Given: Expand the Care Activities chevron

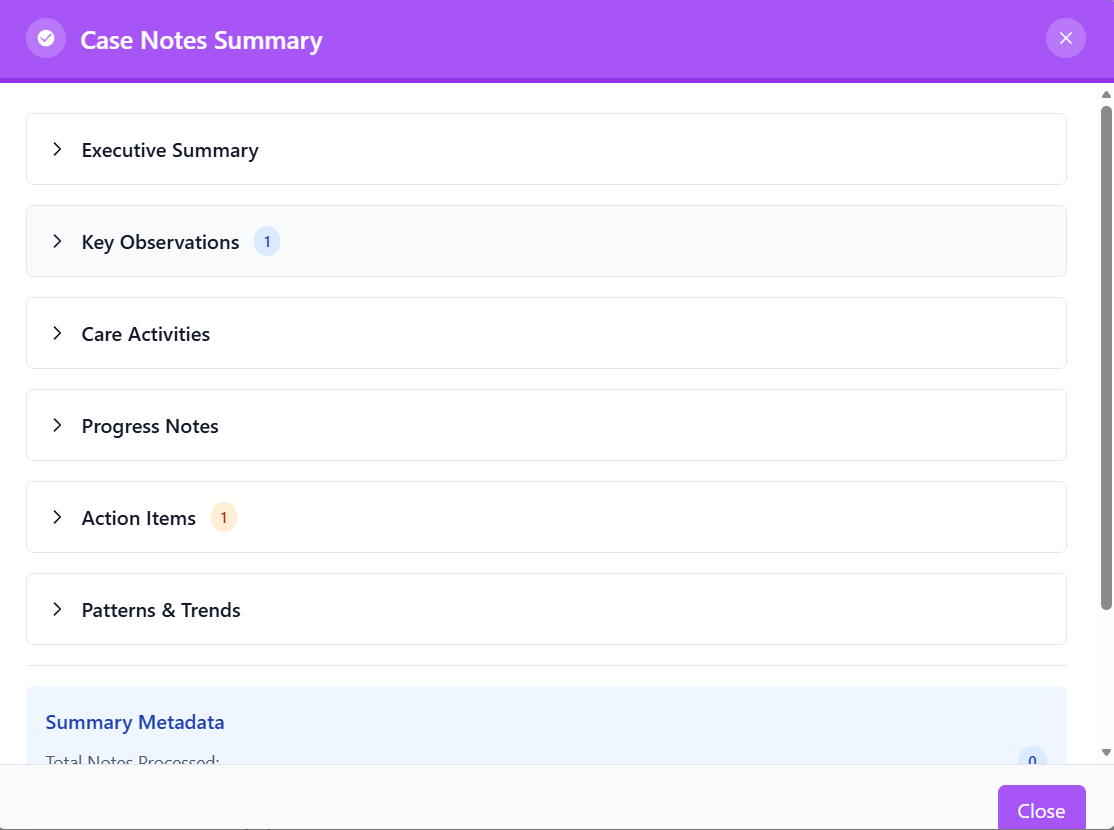Looking at the screenshot, I should [58, 333].
